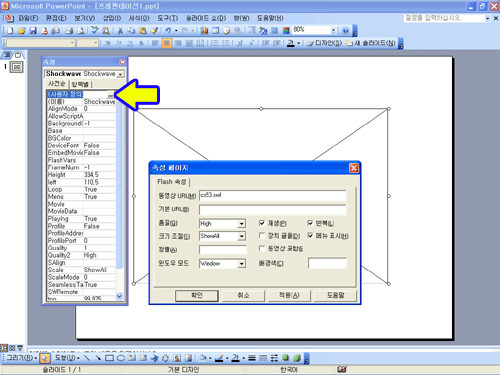Click the New blank presentation icon

pos(10,31)
